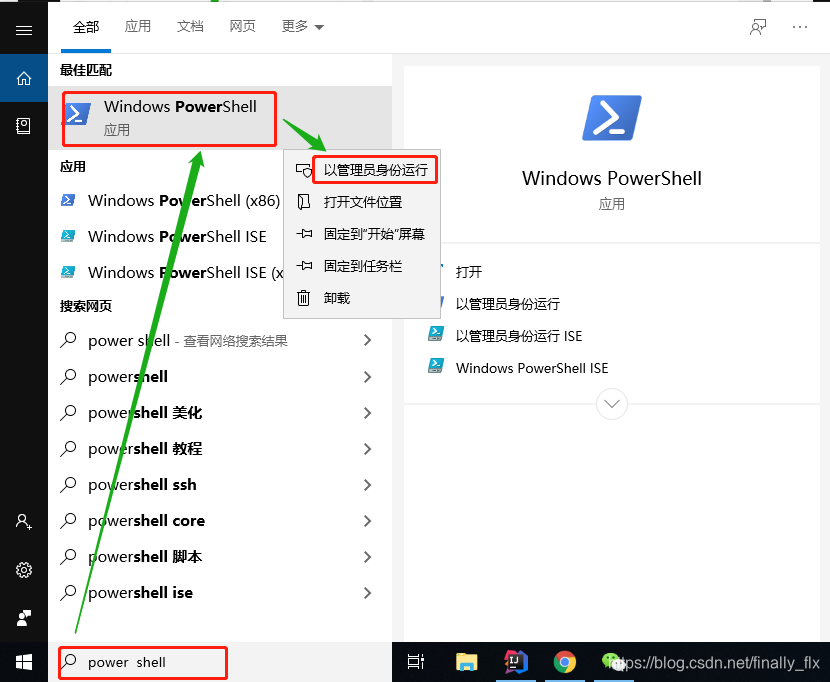Click the 搜索网页 section heading
The image size is (830, 682).
(86, 306)
